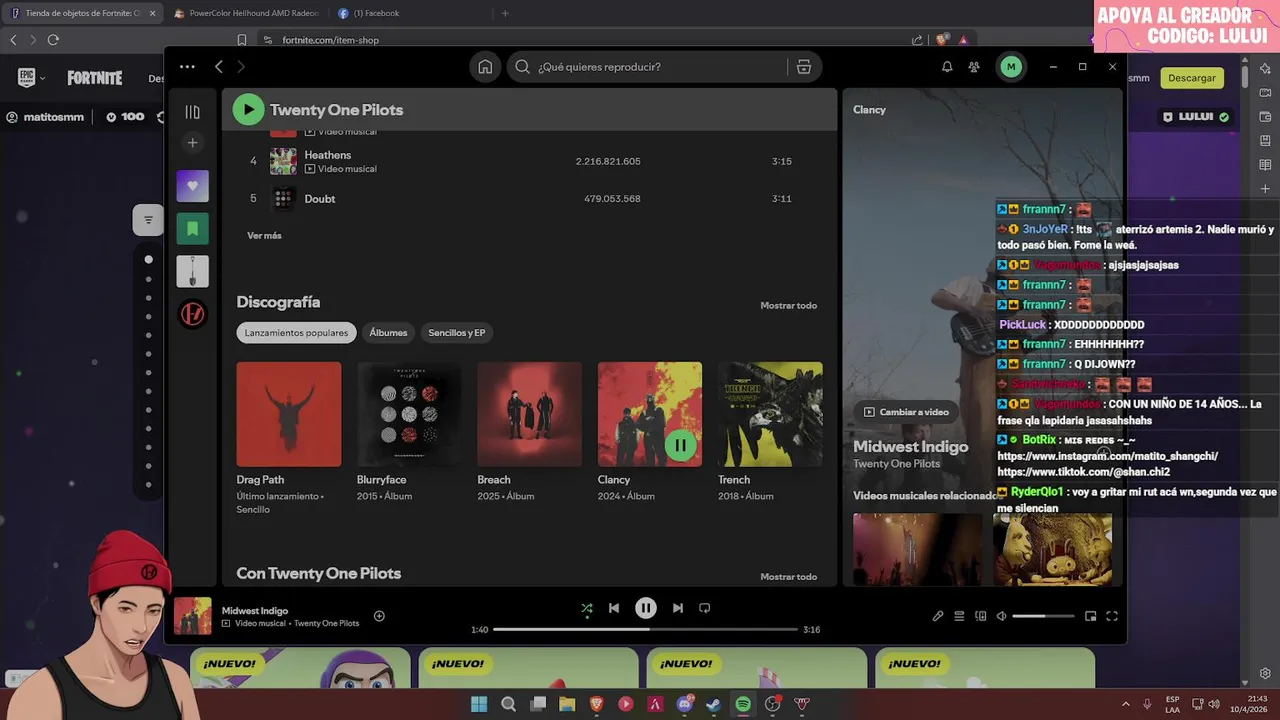Open Discord from the taskbar

pyautogui.click(x=685, y=704)
